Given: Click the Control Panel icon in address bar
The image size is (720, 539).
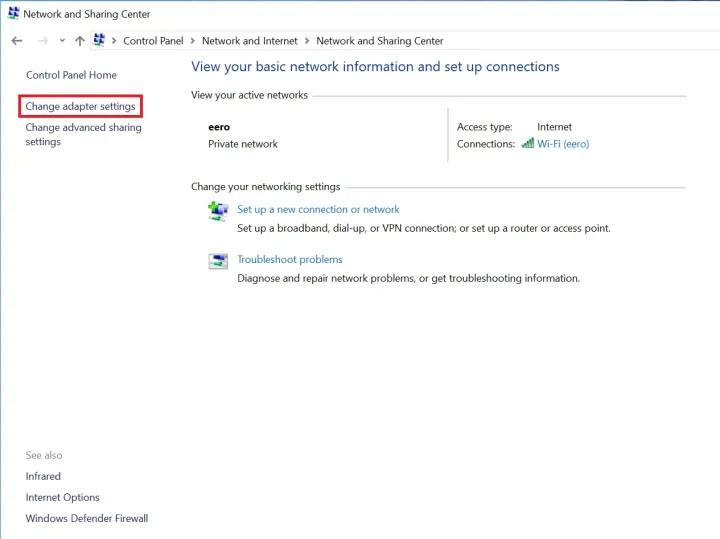Looking at the screenshot, I should pyautogui.click(x=99, y=40).
